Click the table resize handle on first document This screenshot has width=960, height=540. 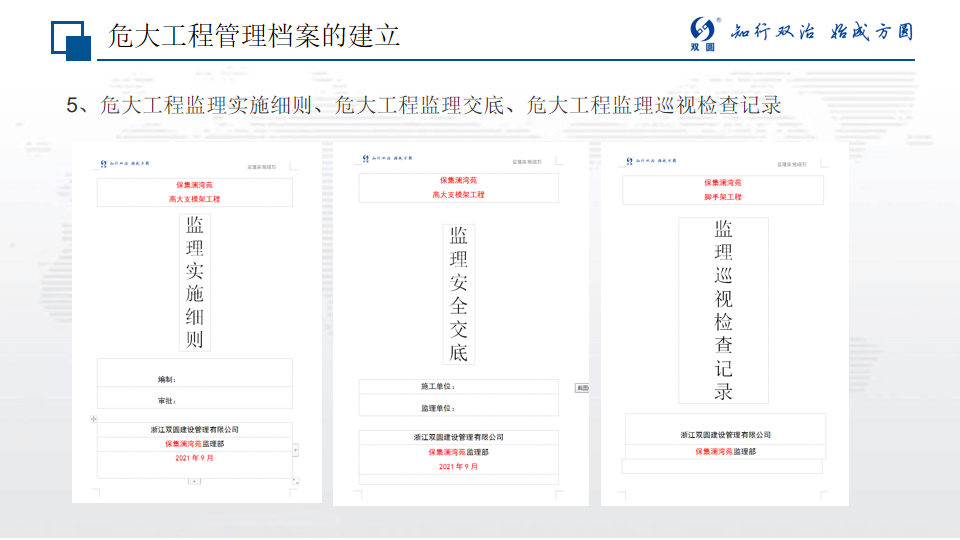pyautogui.click(x=295, y=481)
